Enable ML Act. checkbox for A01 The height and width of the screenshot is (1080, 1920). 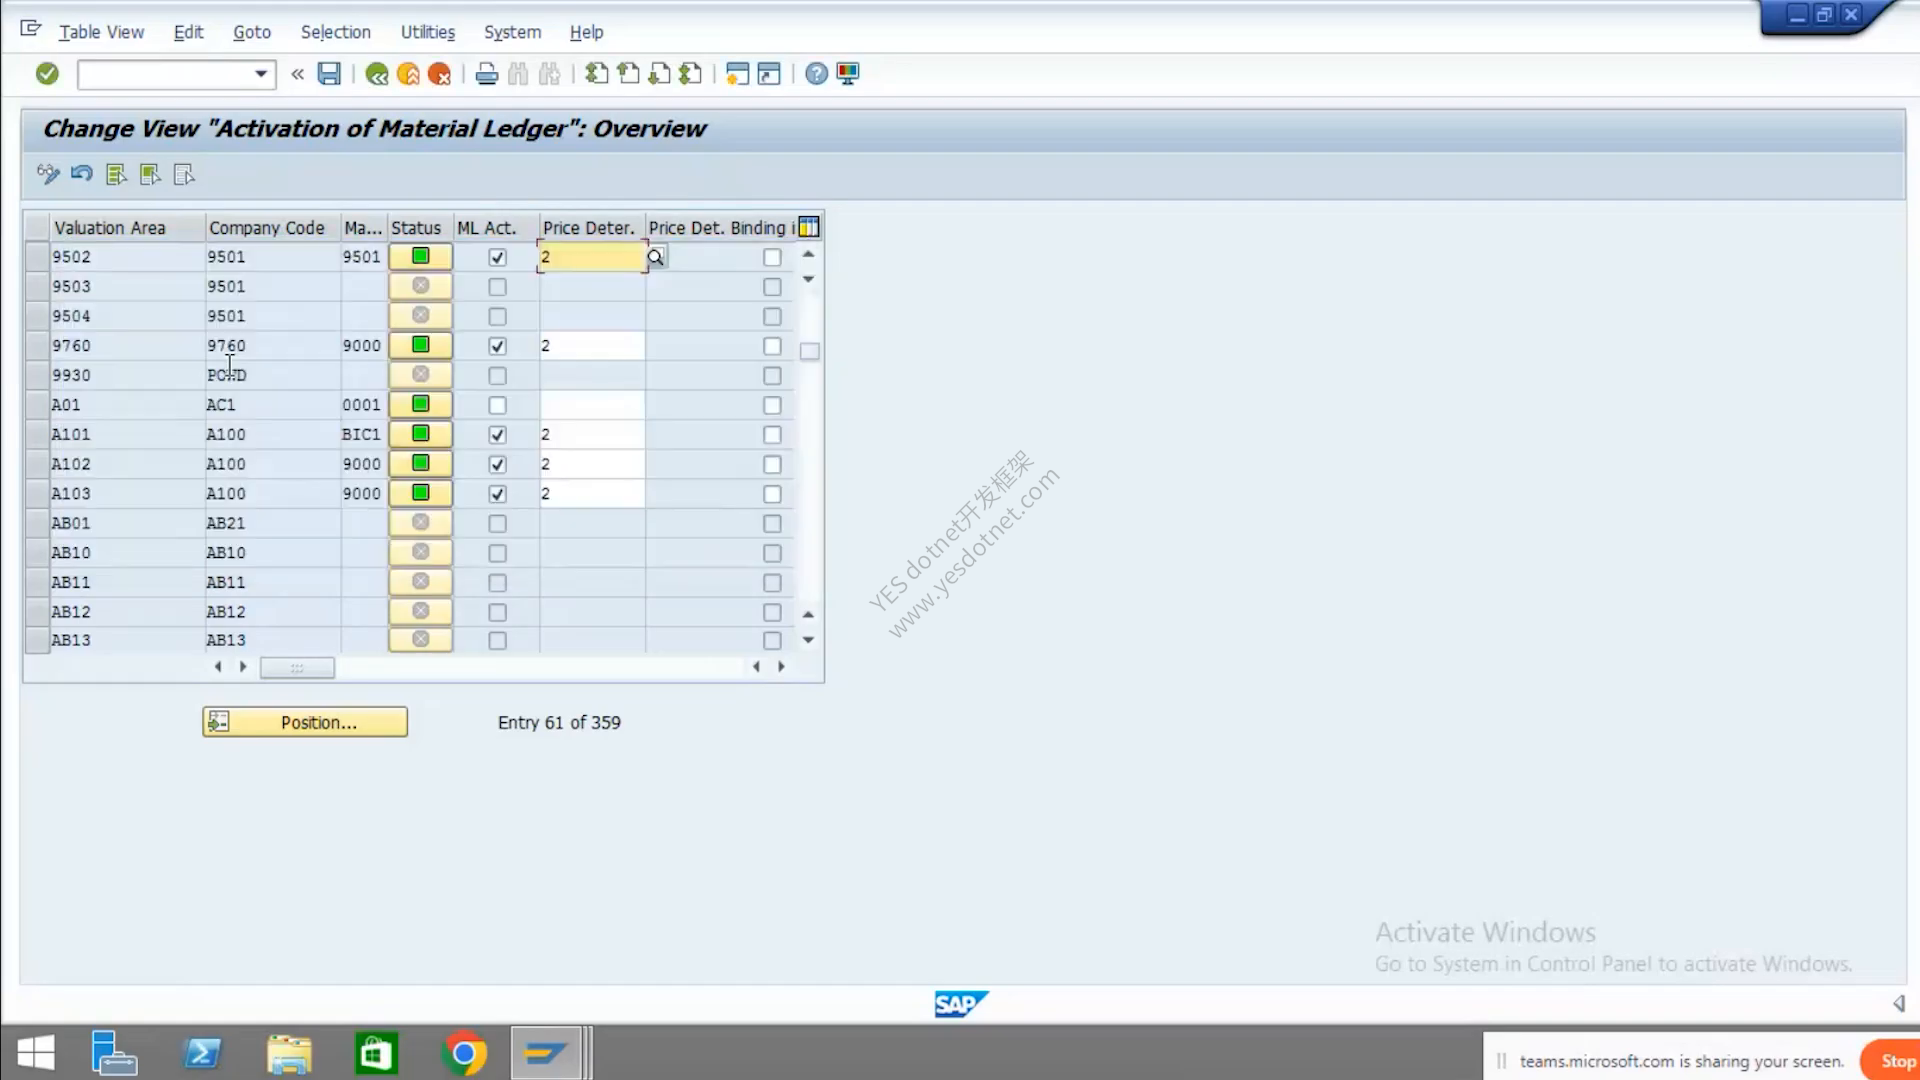click(x=497, y=405)
